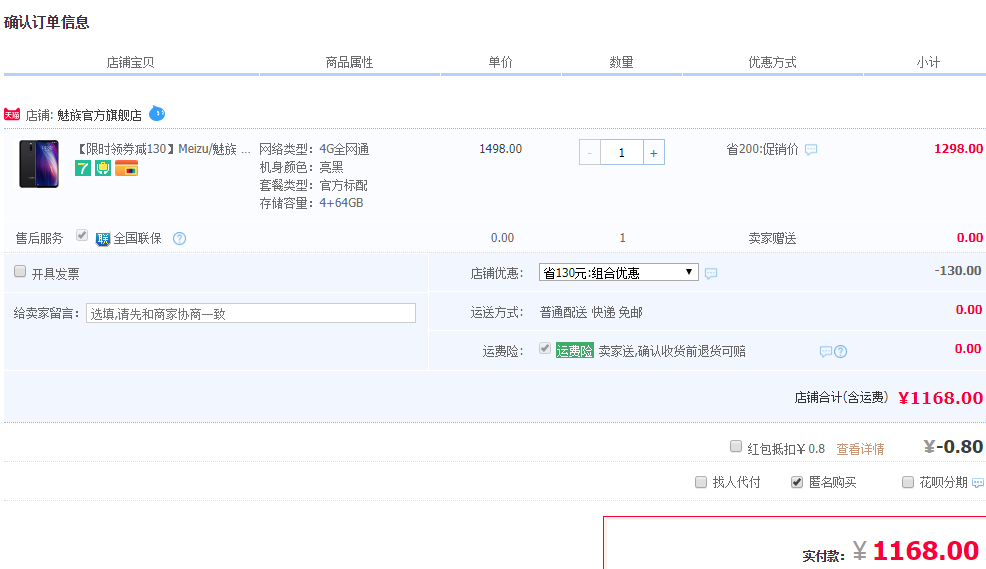This screenshot has width=986, height=569.
Task: Show comment bubble beside 省200:促销价
Action: 811,150
